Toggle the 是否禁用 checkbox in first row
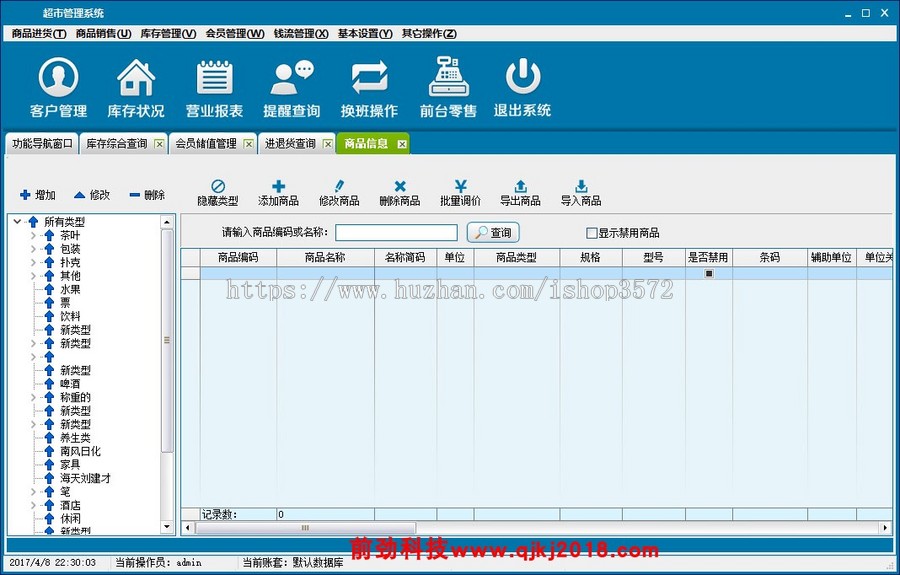 click(709, 274)
